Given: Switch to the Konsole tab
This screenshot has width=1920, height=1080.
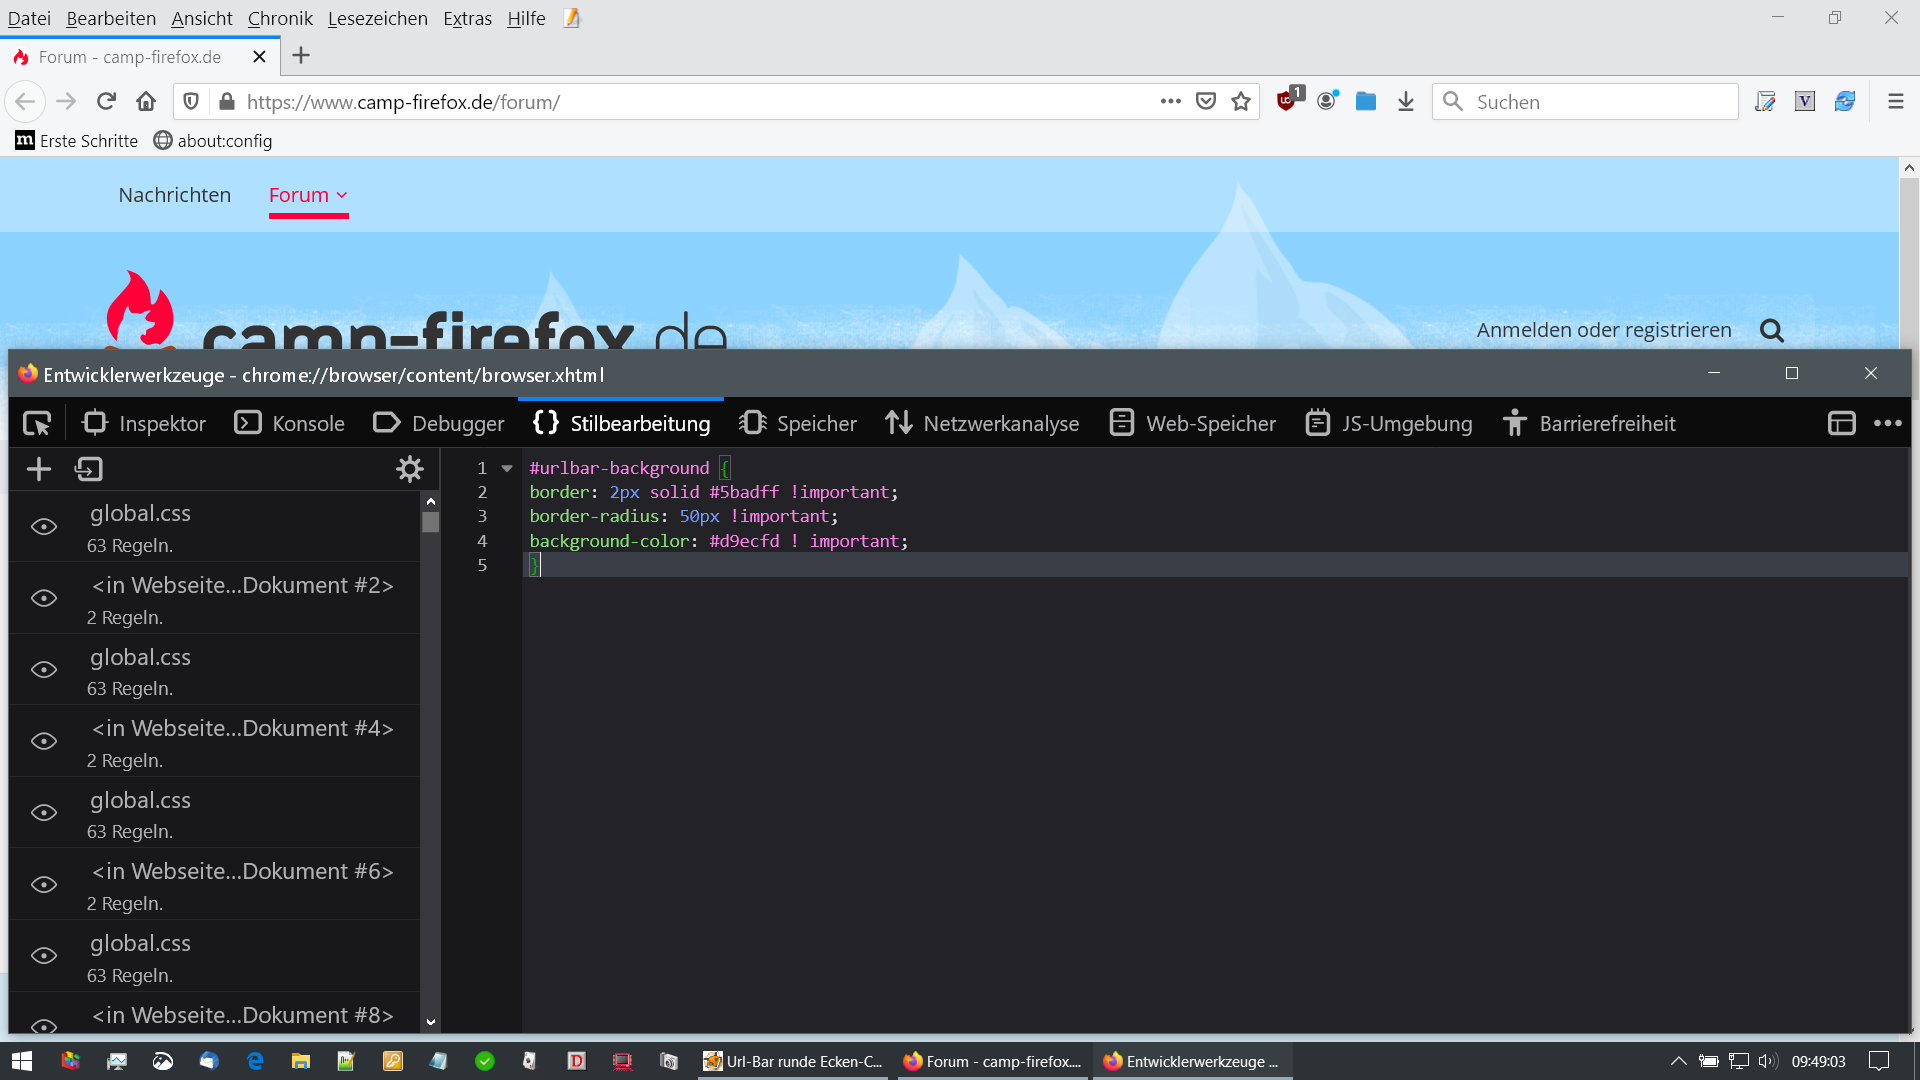Looking at the screenshot, I should [290, 424].
